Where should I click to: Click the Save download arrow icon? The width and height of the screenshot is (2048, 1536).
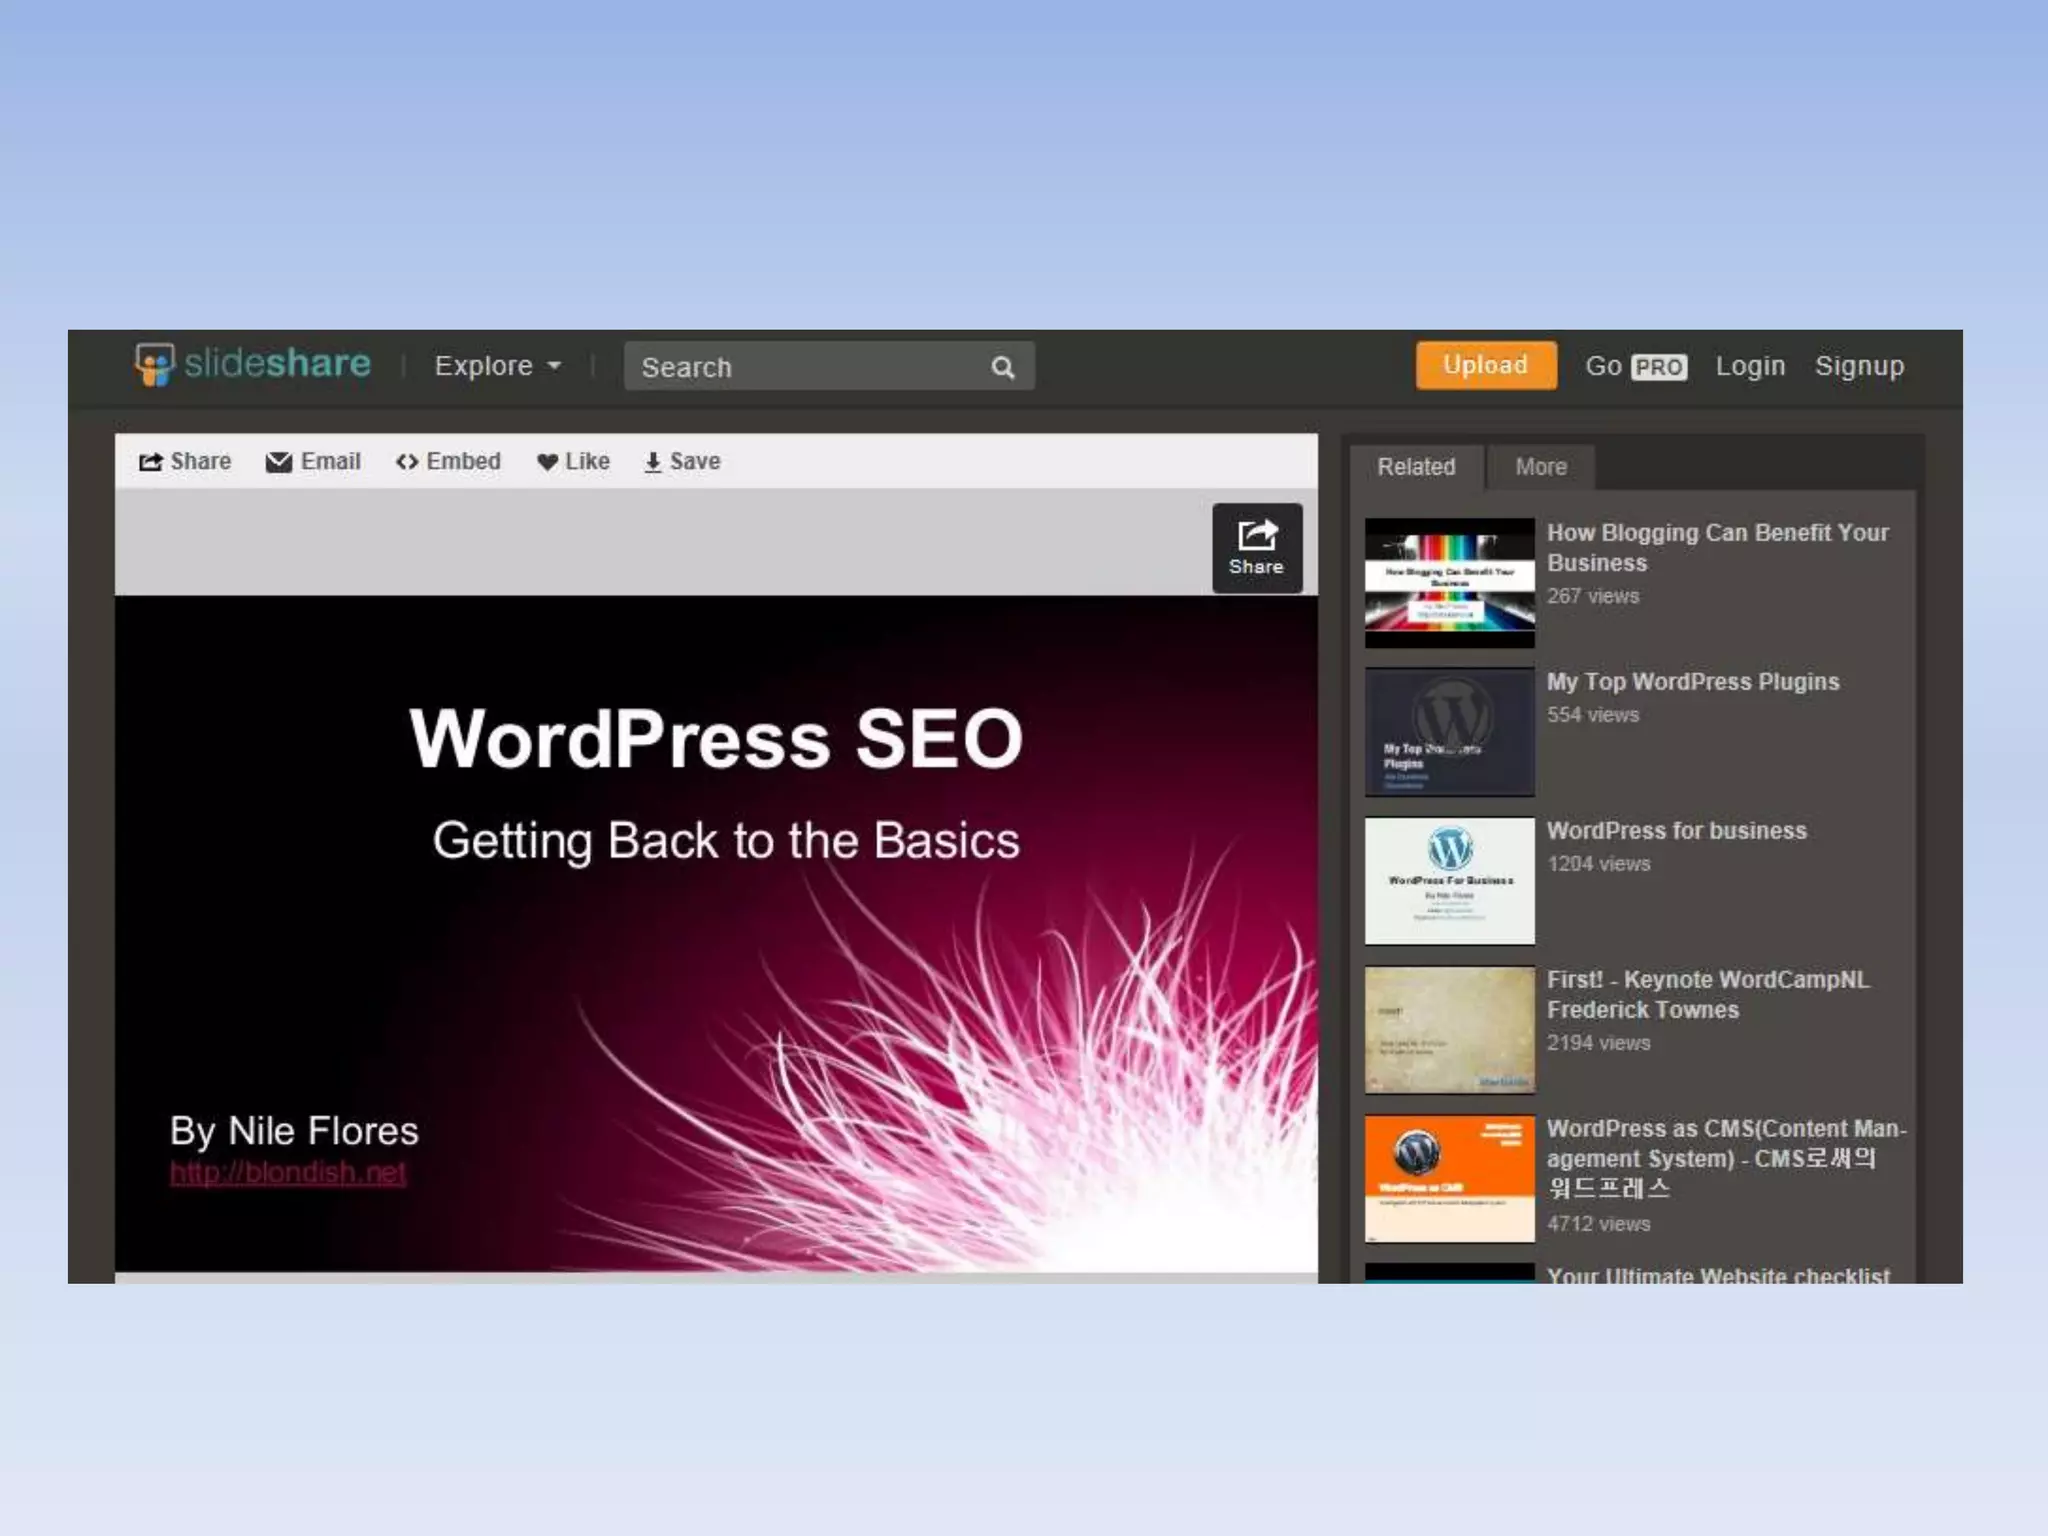tap(653, 462)
